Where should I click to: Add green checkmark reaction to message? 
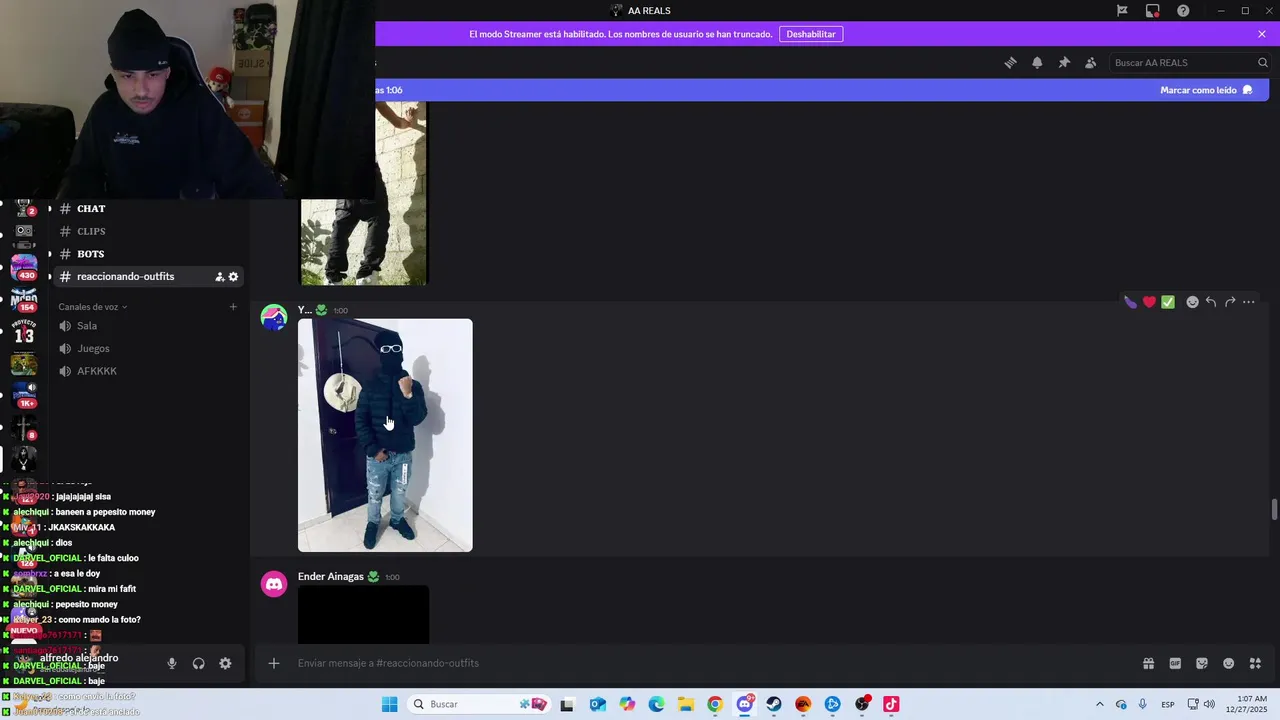[1168, 302]
